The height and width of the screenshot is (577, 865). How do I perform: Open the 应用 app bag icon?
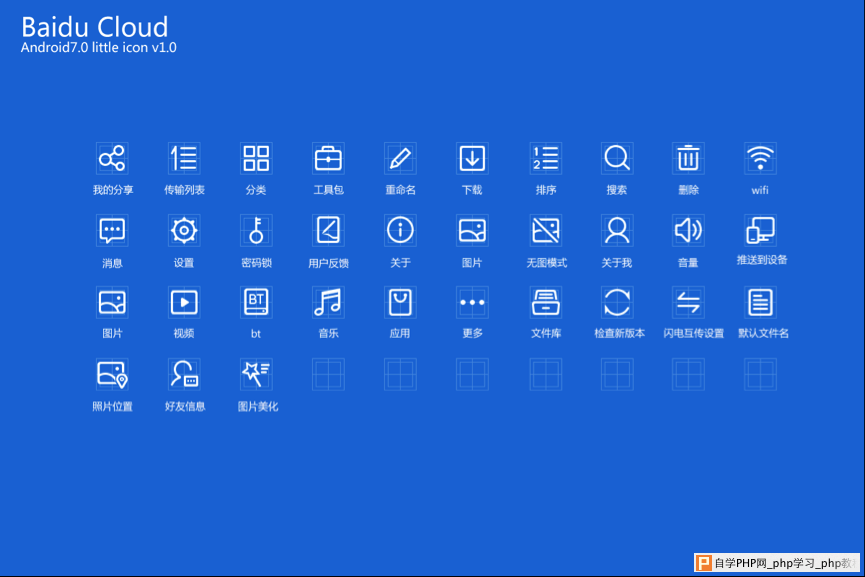(x=400, y=302)
